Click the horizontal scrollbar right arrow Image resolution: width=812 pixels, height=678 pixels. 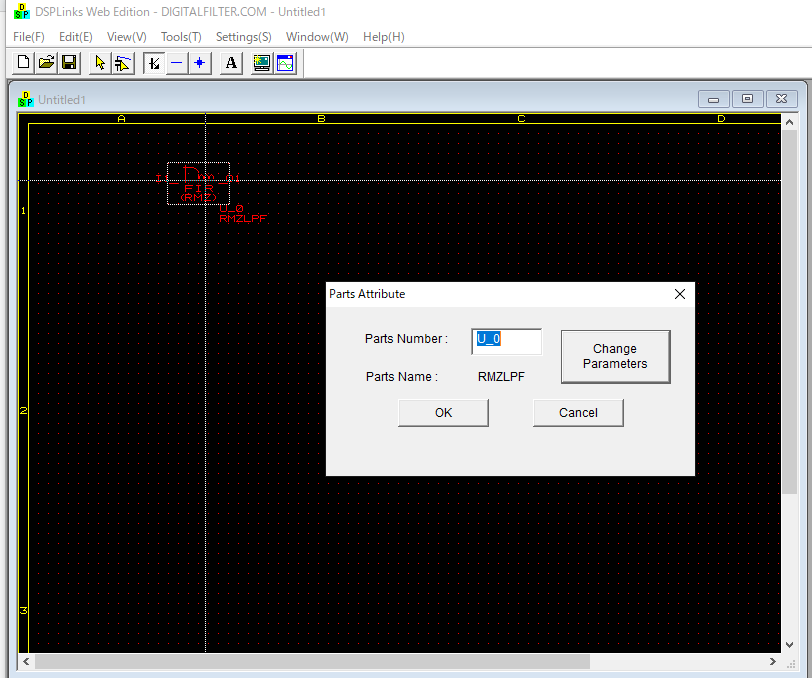[773, 662]
